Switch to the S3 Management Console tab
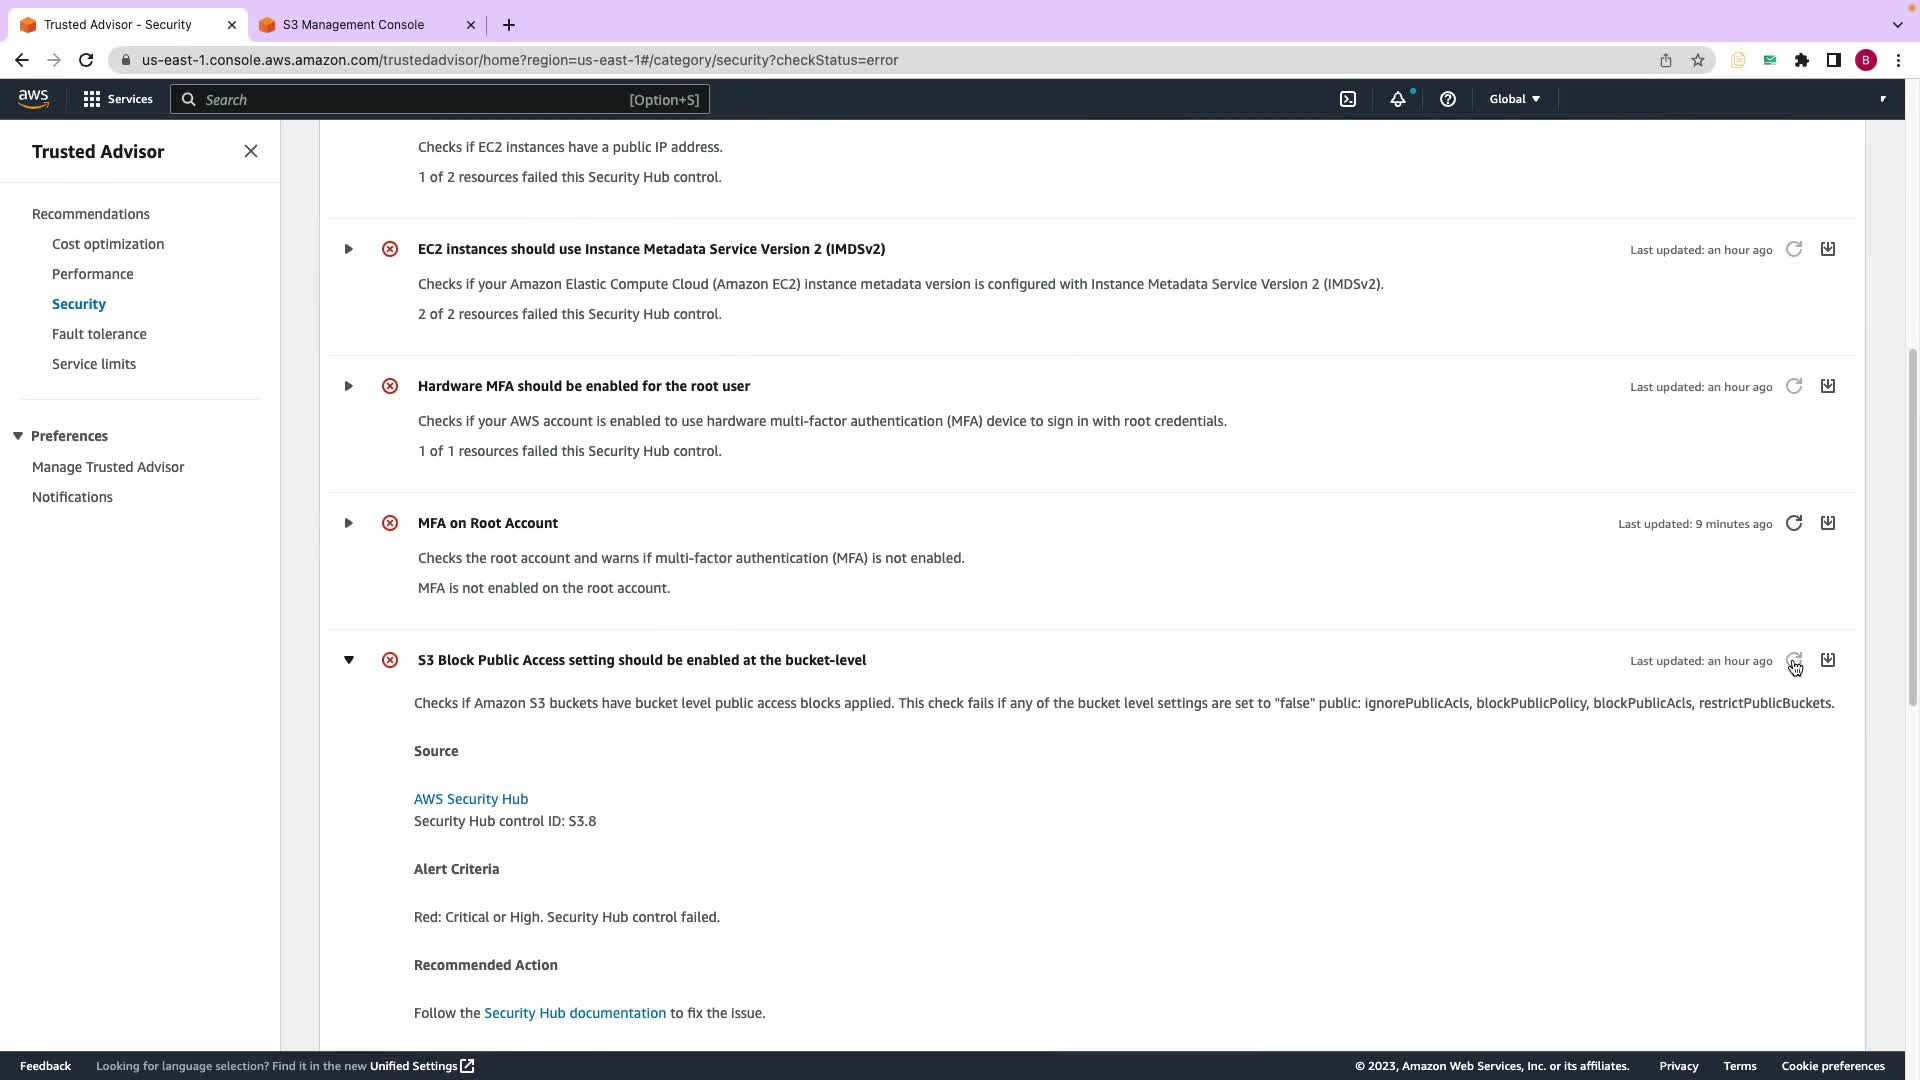This screenshot has height=1080, width=1920. 353,25
